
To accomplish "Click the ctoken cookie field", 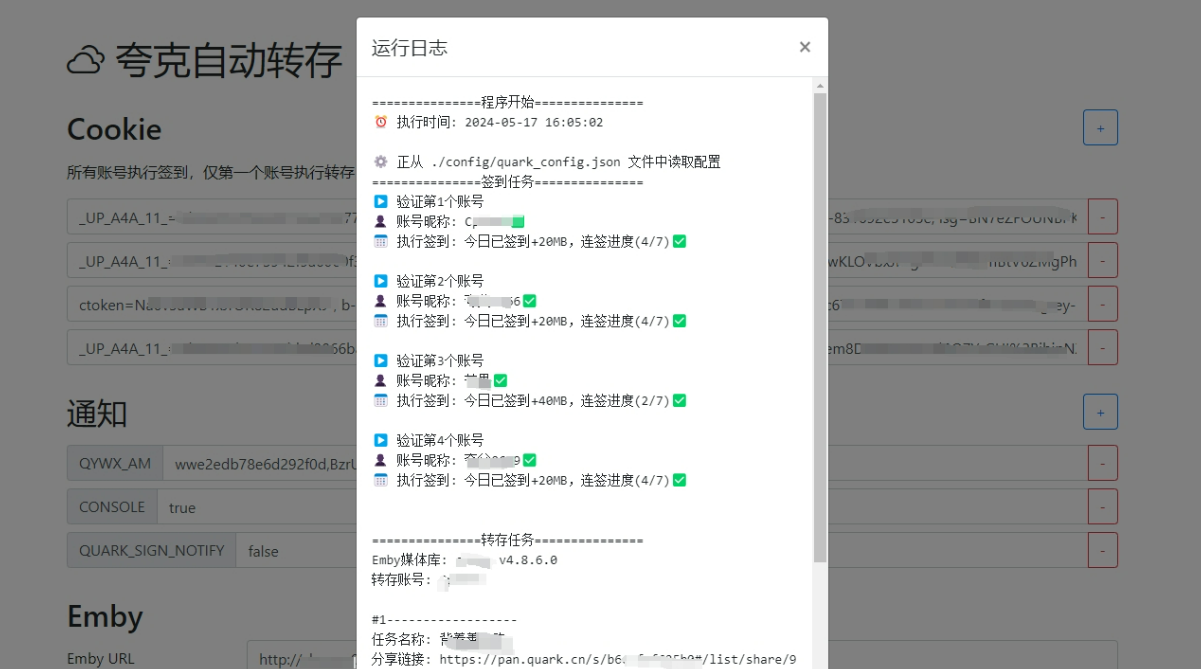I will (x=200, y=303).
